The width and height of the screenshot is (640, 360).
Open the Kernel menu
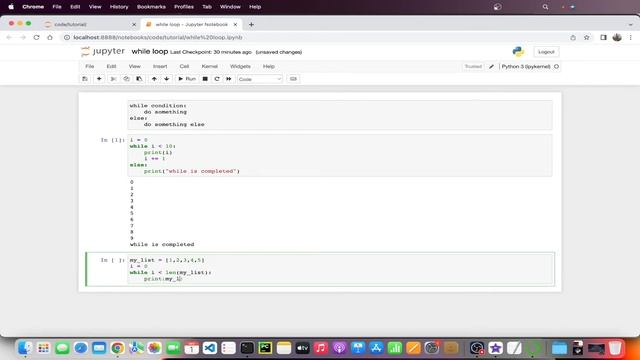209,66
